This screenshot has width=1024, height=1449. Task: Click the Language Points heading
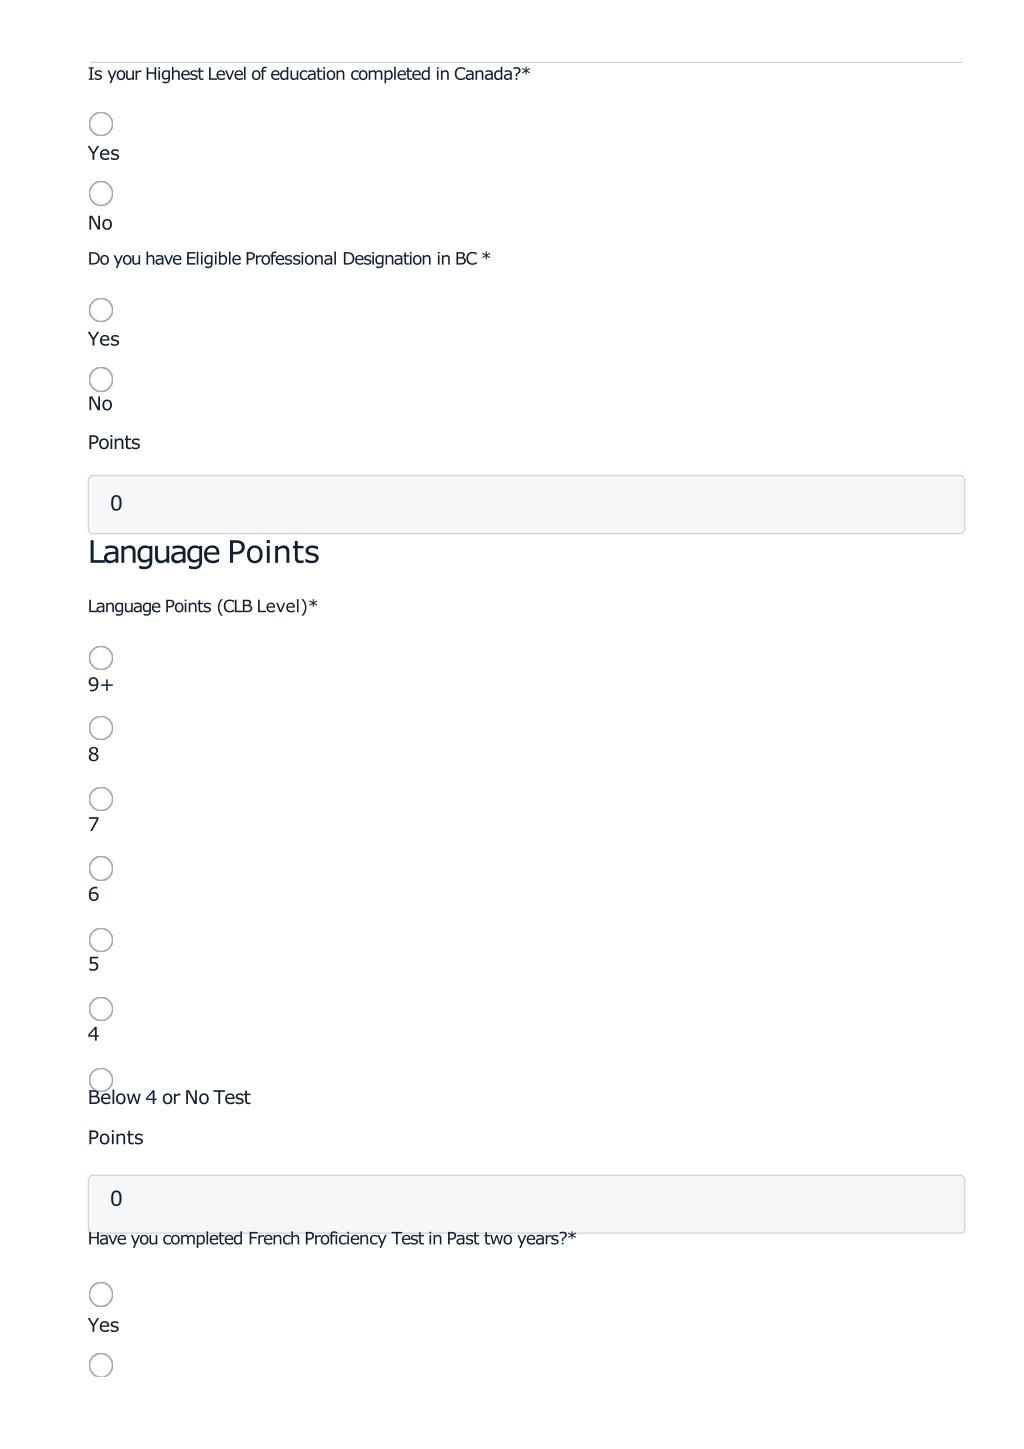(204, 553)
